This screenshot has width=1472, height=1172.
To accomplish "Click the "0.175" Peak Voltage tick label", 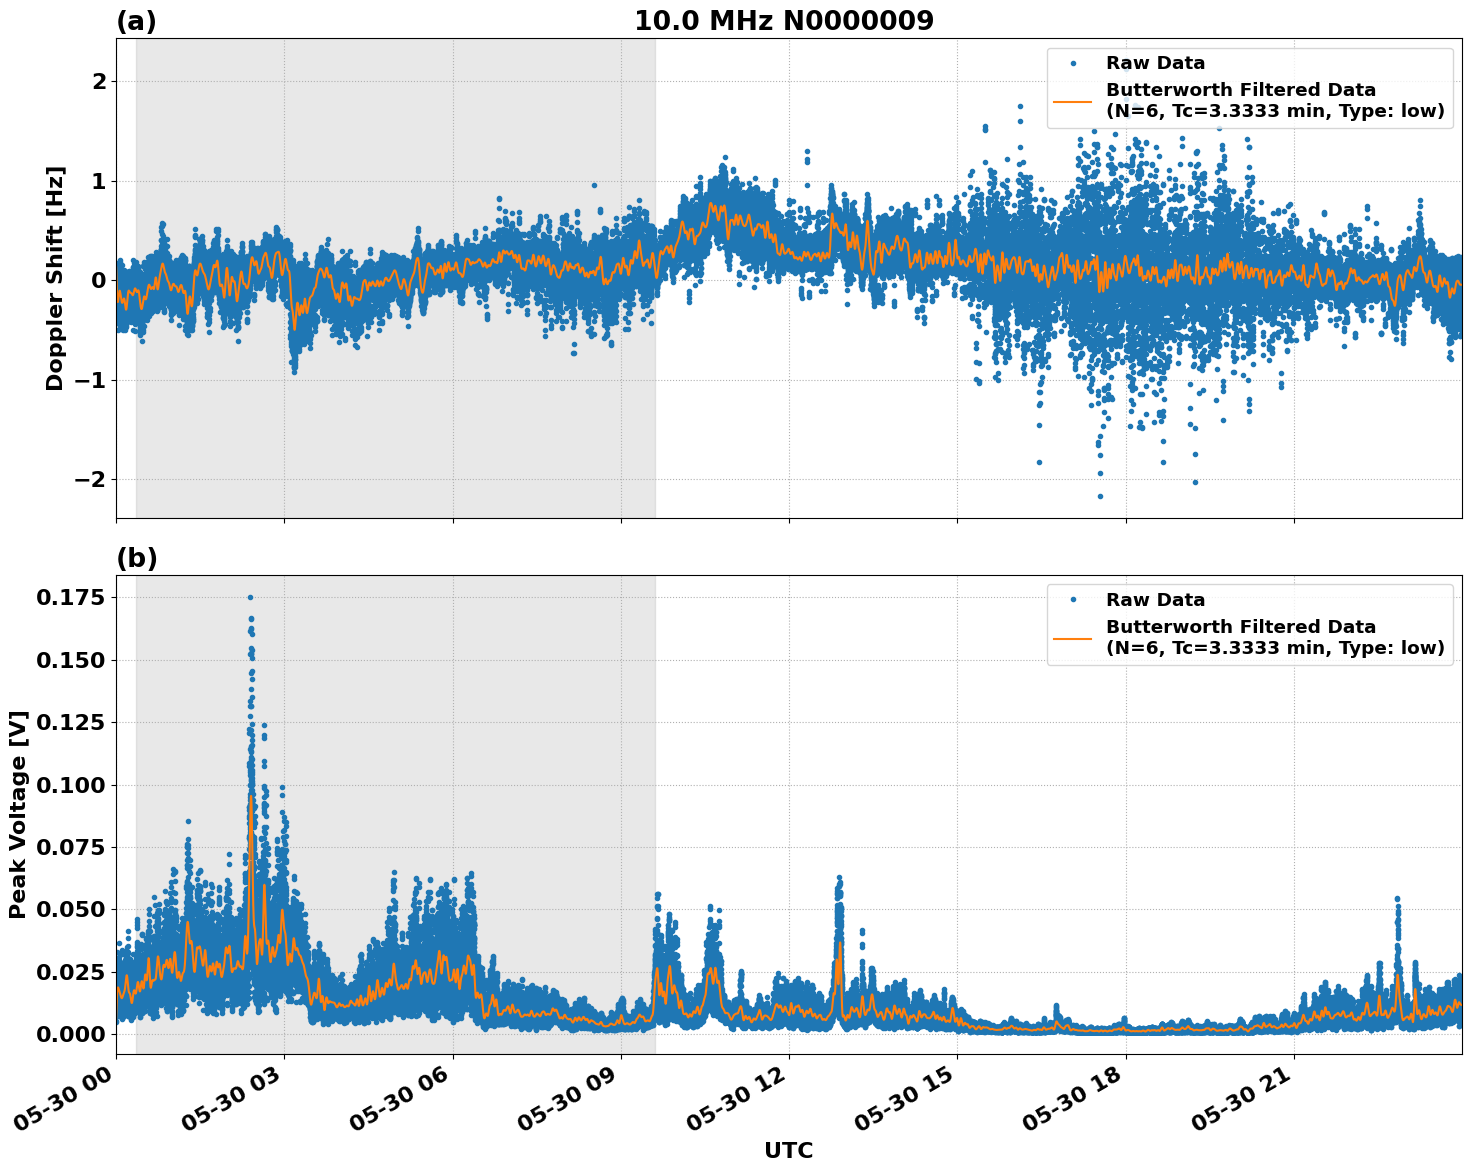I will pyautogui.click(x=70, y=598).
